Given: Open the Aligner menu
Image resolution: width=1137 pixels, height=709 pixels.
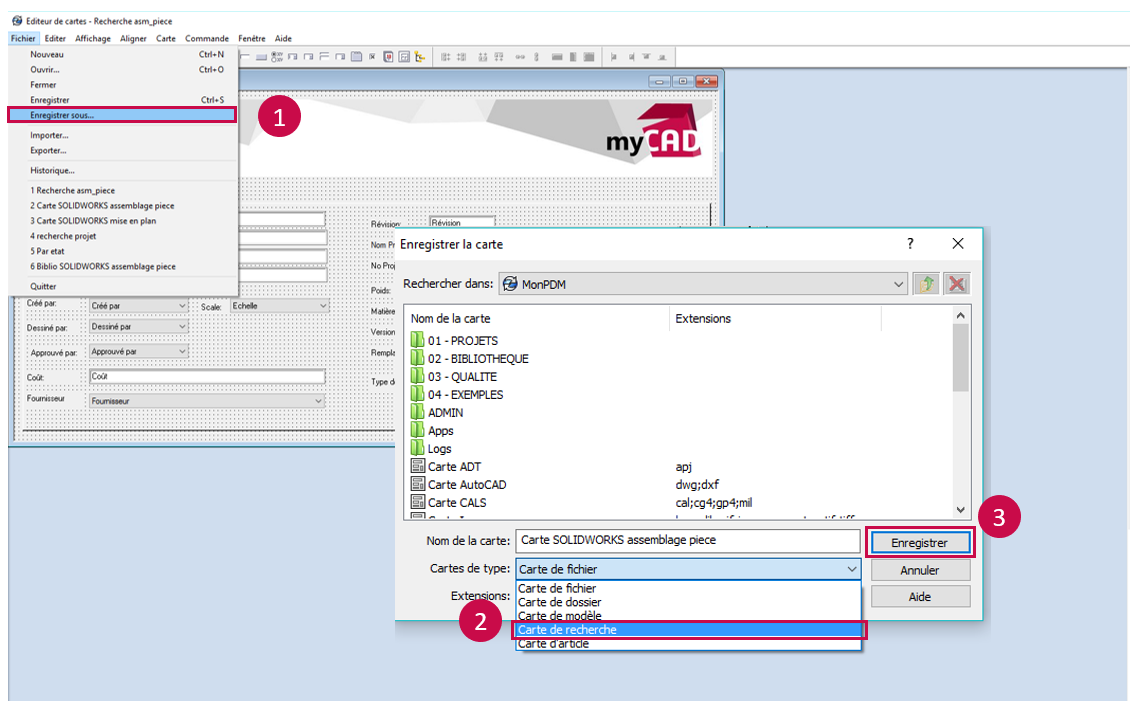Looking at the screenshot, I should (133, 38).
